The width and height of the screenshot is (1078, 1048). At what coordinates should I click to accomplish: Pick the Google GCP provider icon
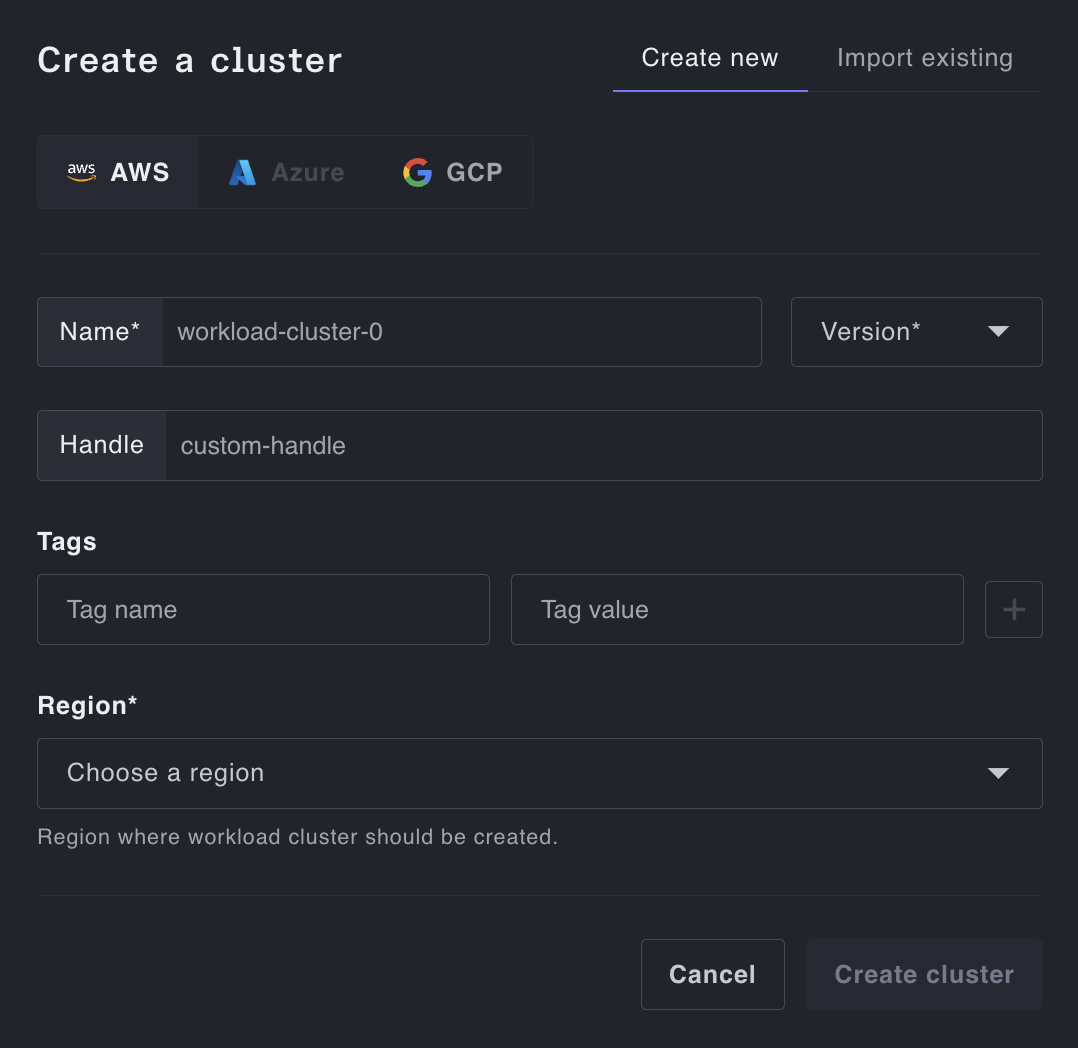[417, 172]
